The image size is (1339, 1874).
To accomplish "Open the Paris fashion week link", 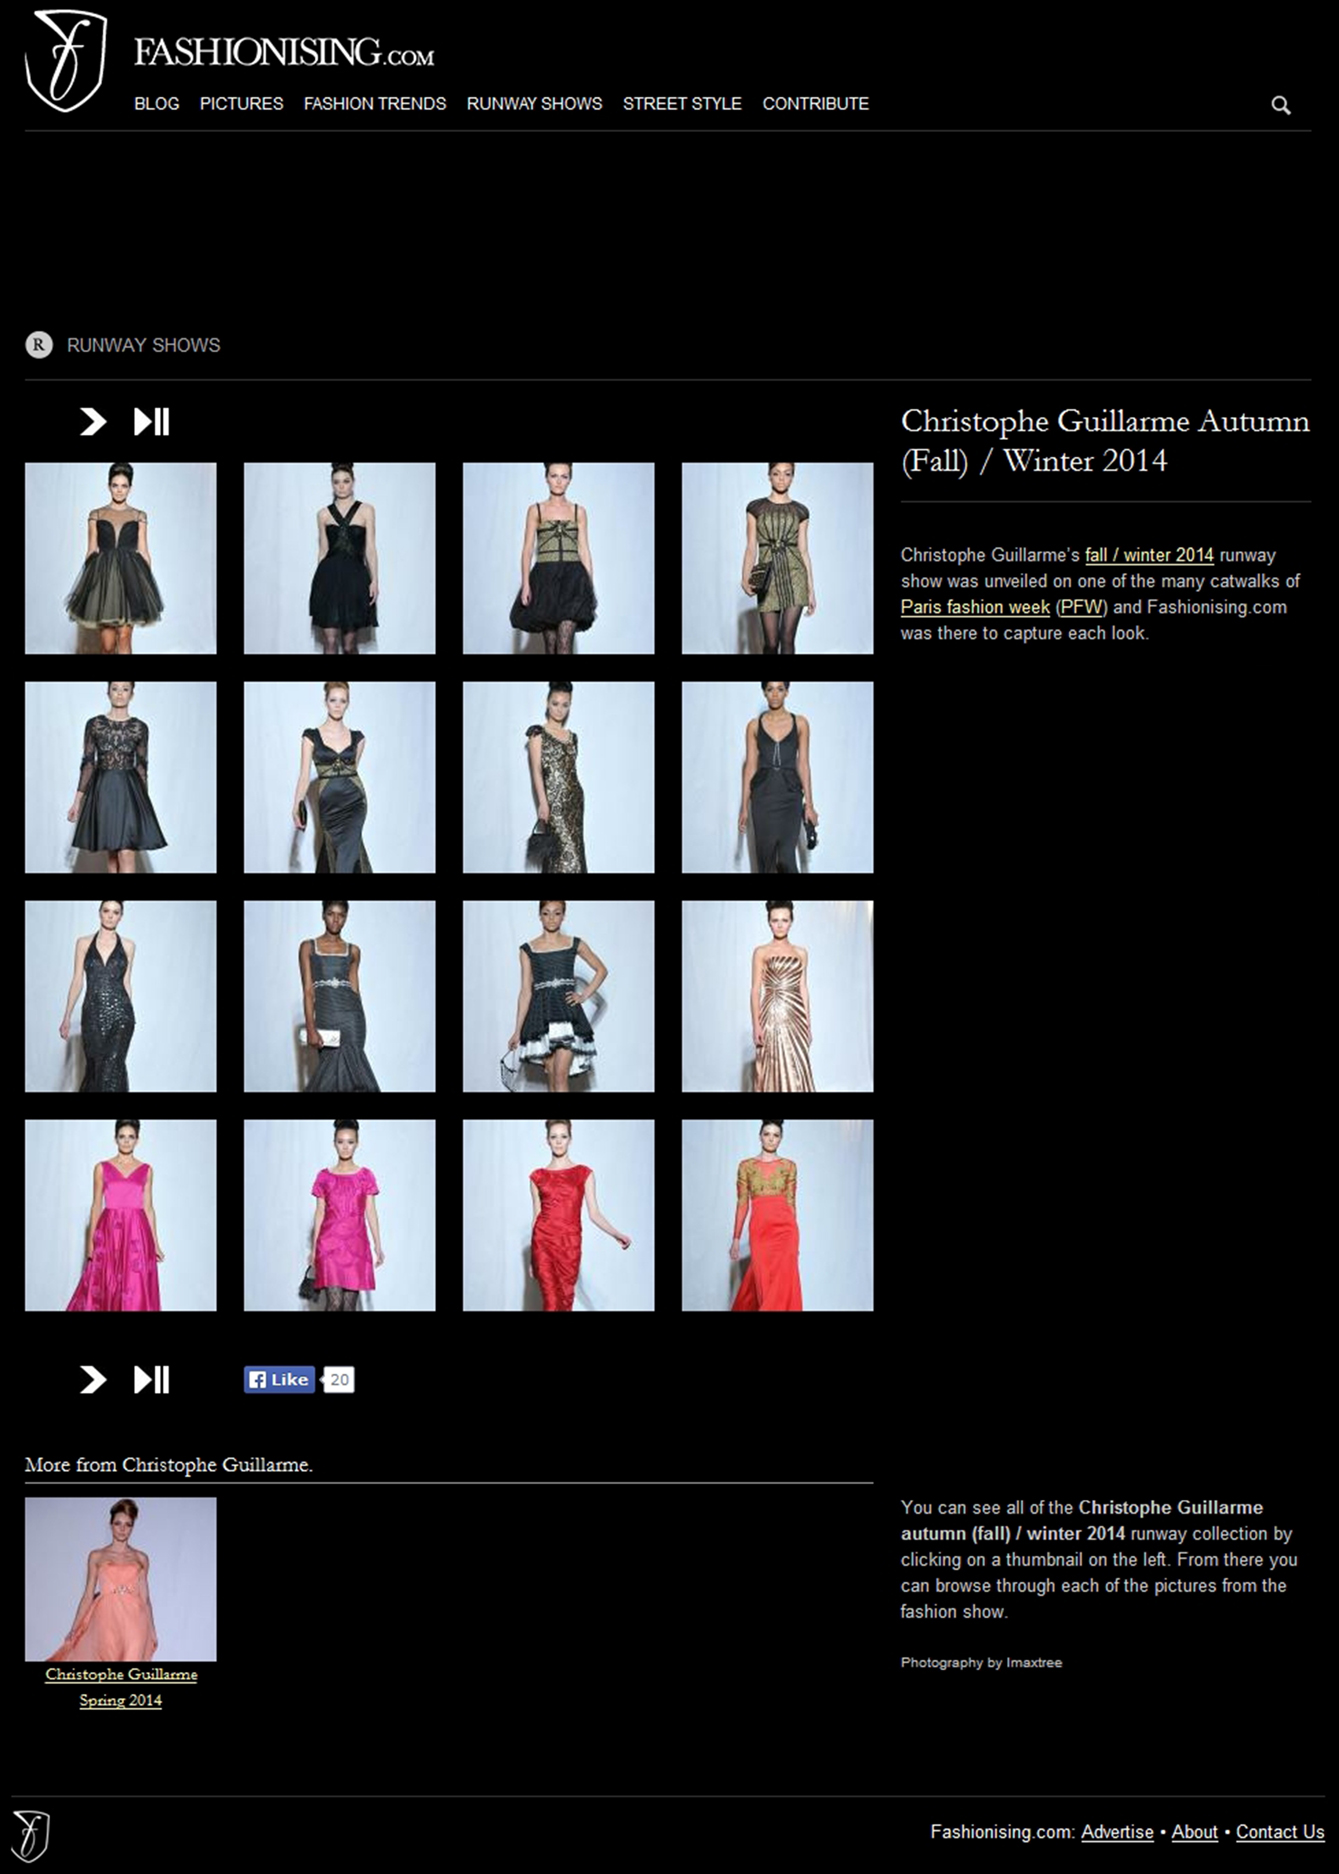I will click(x=975, y=607).
